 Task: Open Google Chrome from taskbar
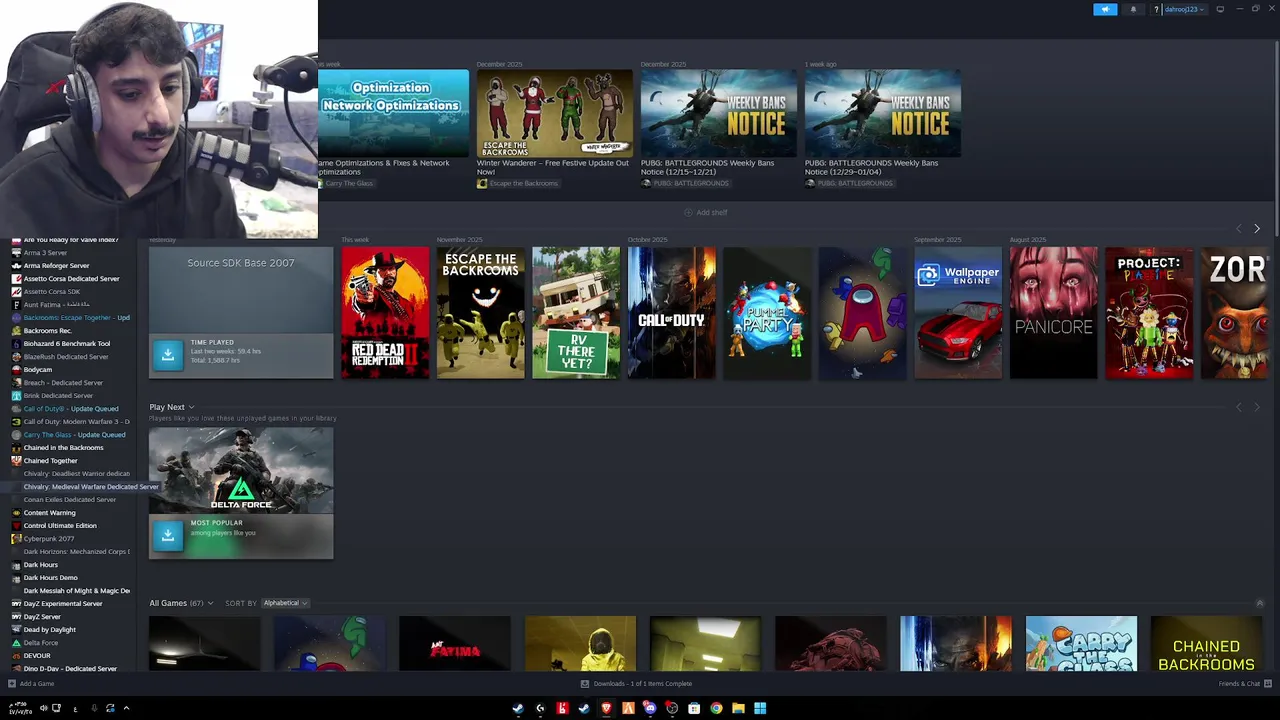(x=716, y=708)
